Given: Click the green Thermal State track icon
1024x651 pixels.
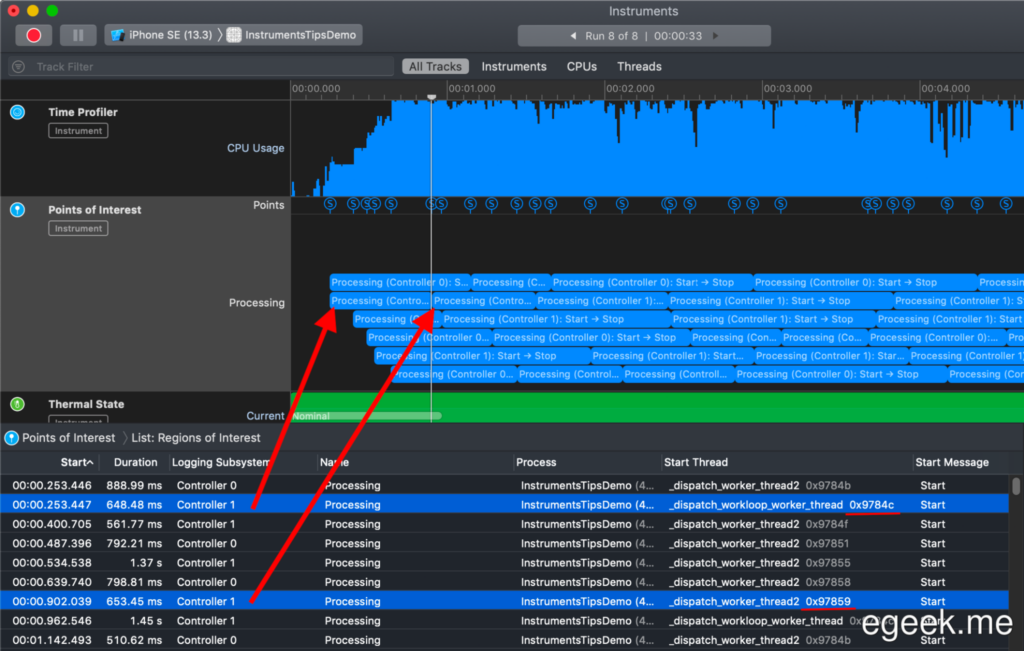Looking at the screenshot, I should pyautogui.click(x=17, y=404).
